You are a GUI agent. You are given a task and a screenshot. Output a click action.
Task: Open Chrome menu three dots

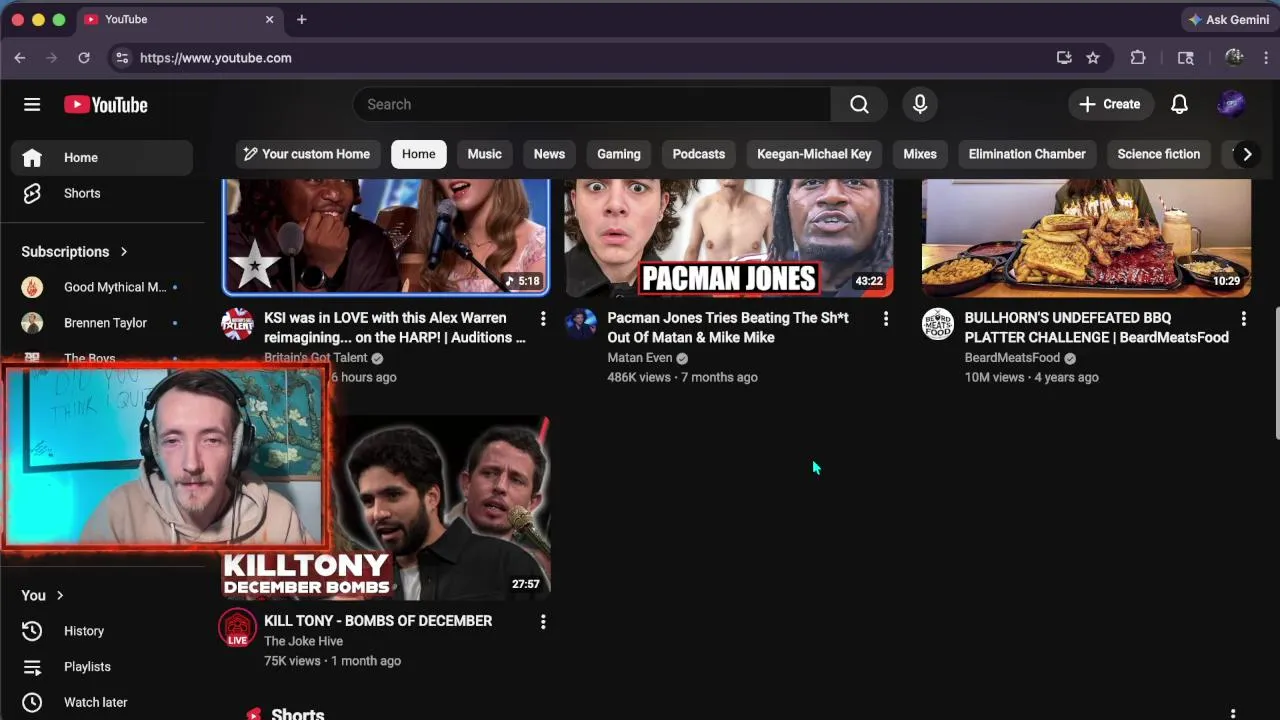point(1266,58)
